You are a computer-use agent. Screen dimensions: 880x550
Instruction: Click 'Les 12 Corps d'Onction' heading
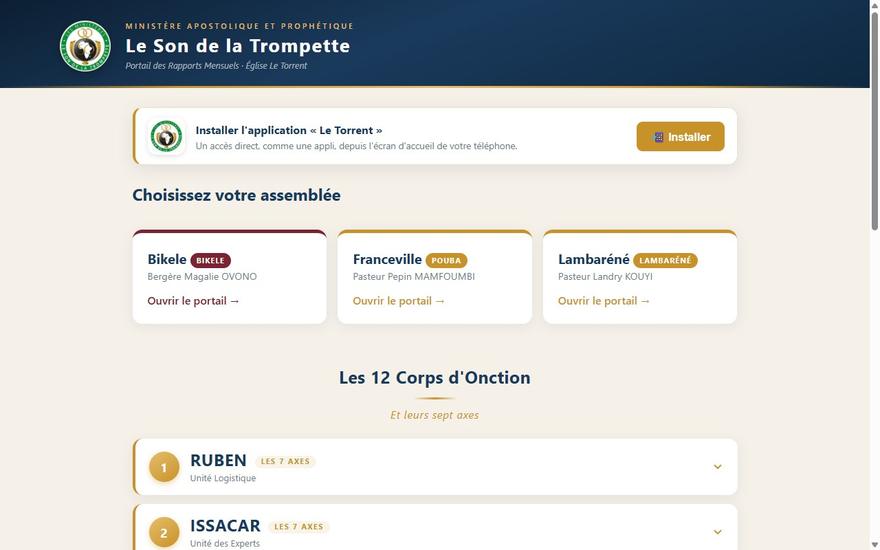[x=434, y=378]
